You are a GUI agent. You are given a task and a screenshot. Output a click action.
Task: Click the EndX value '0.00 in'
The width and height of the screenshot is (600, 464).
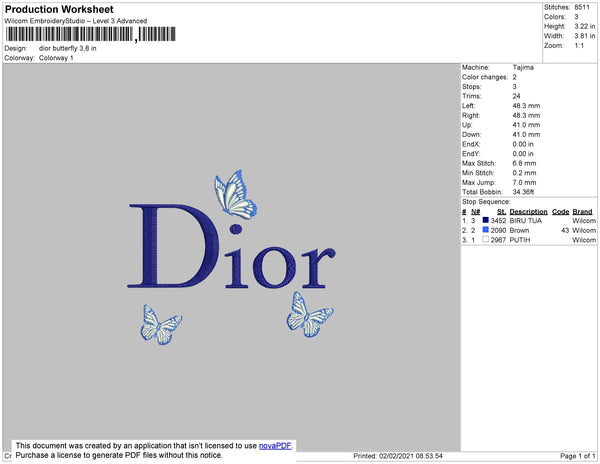[x=523, y=144]
